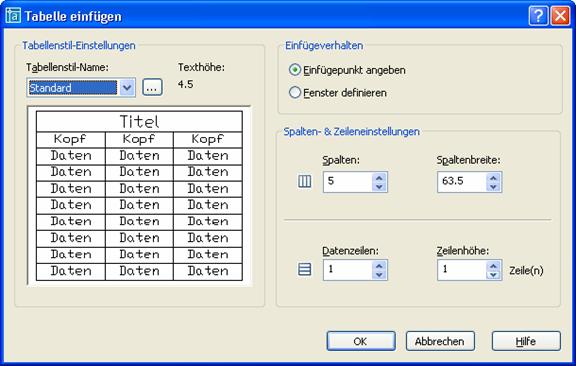Click the table style preview thumbnail

point(139,195)
